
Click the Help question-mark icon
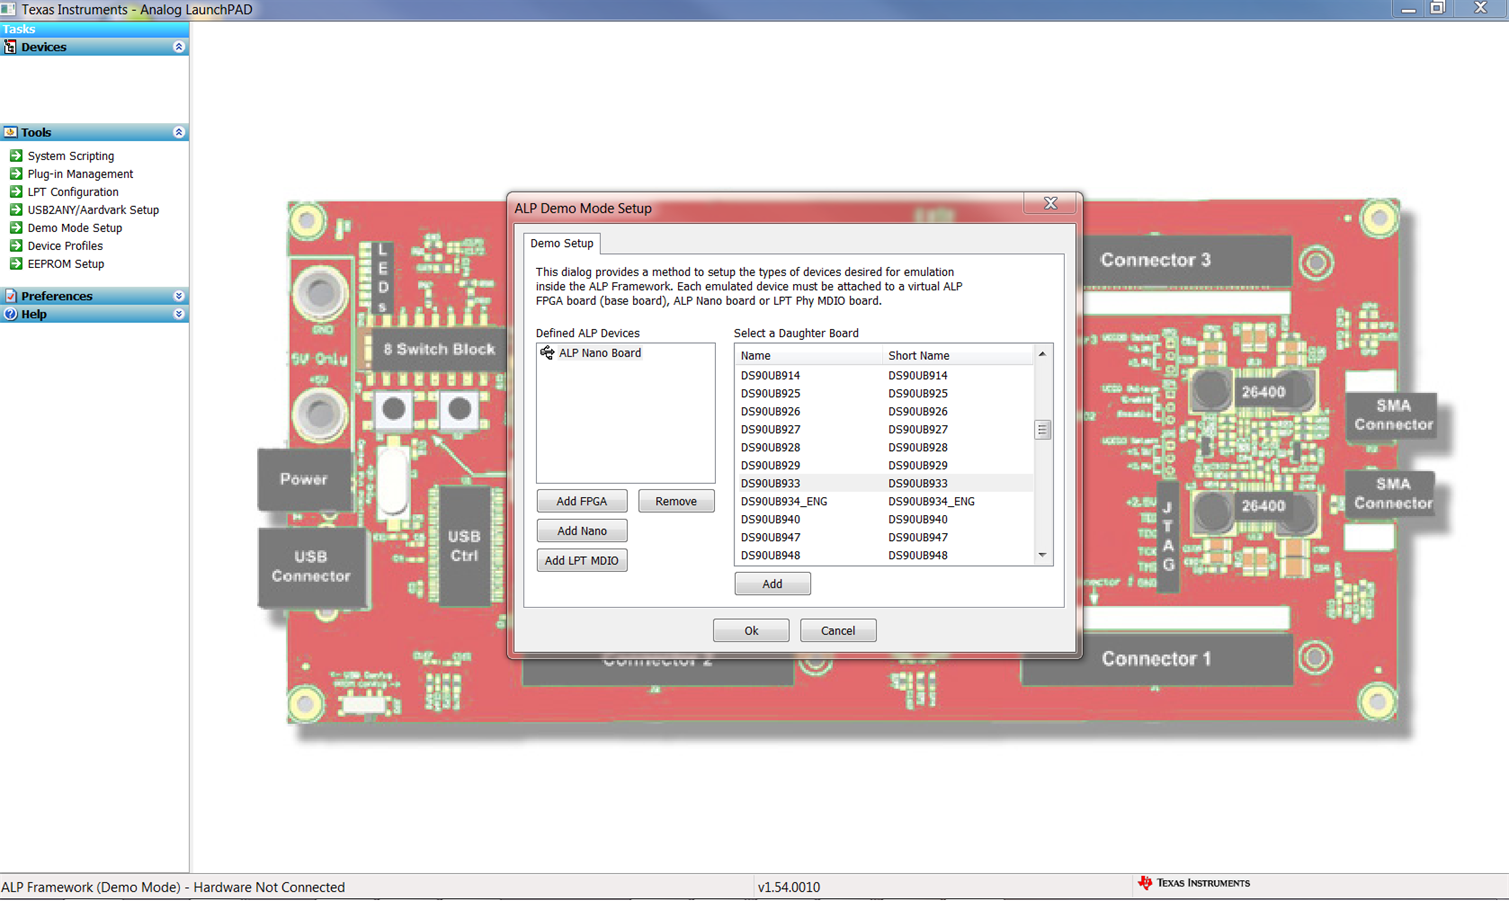pyautogui.click(x=9, y=314)
